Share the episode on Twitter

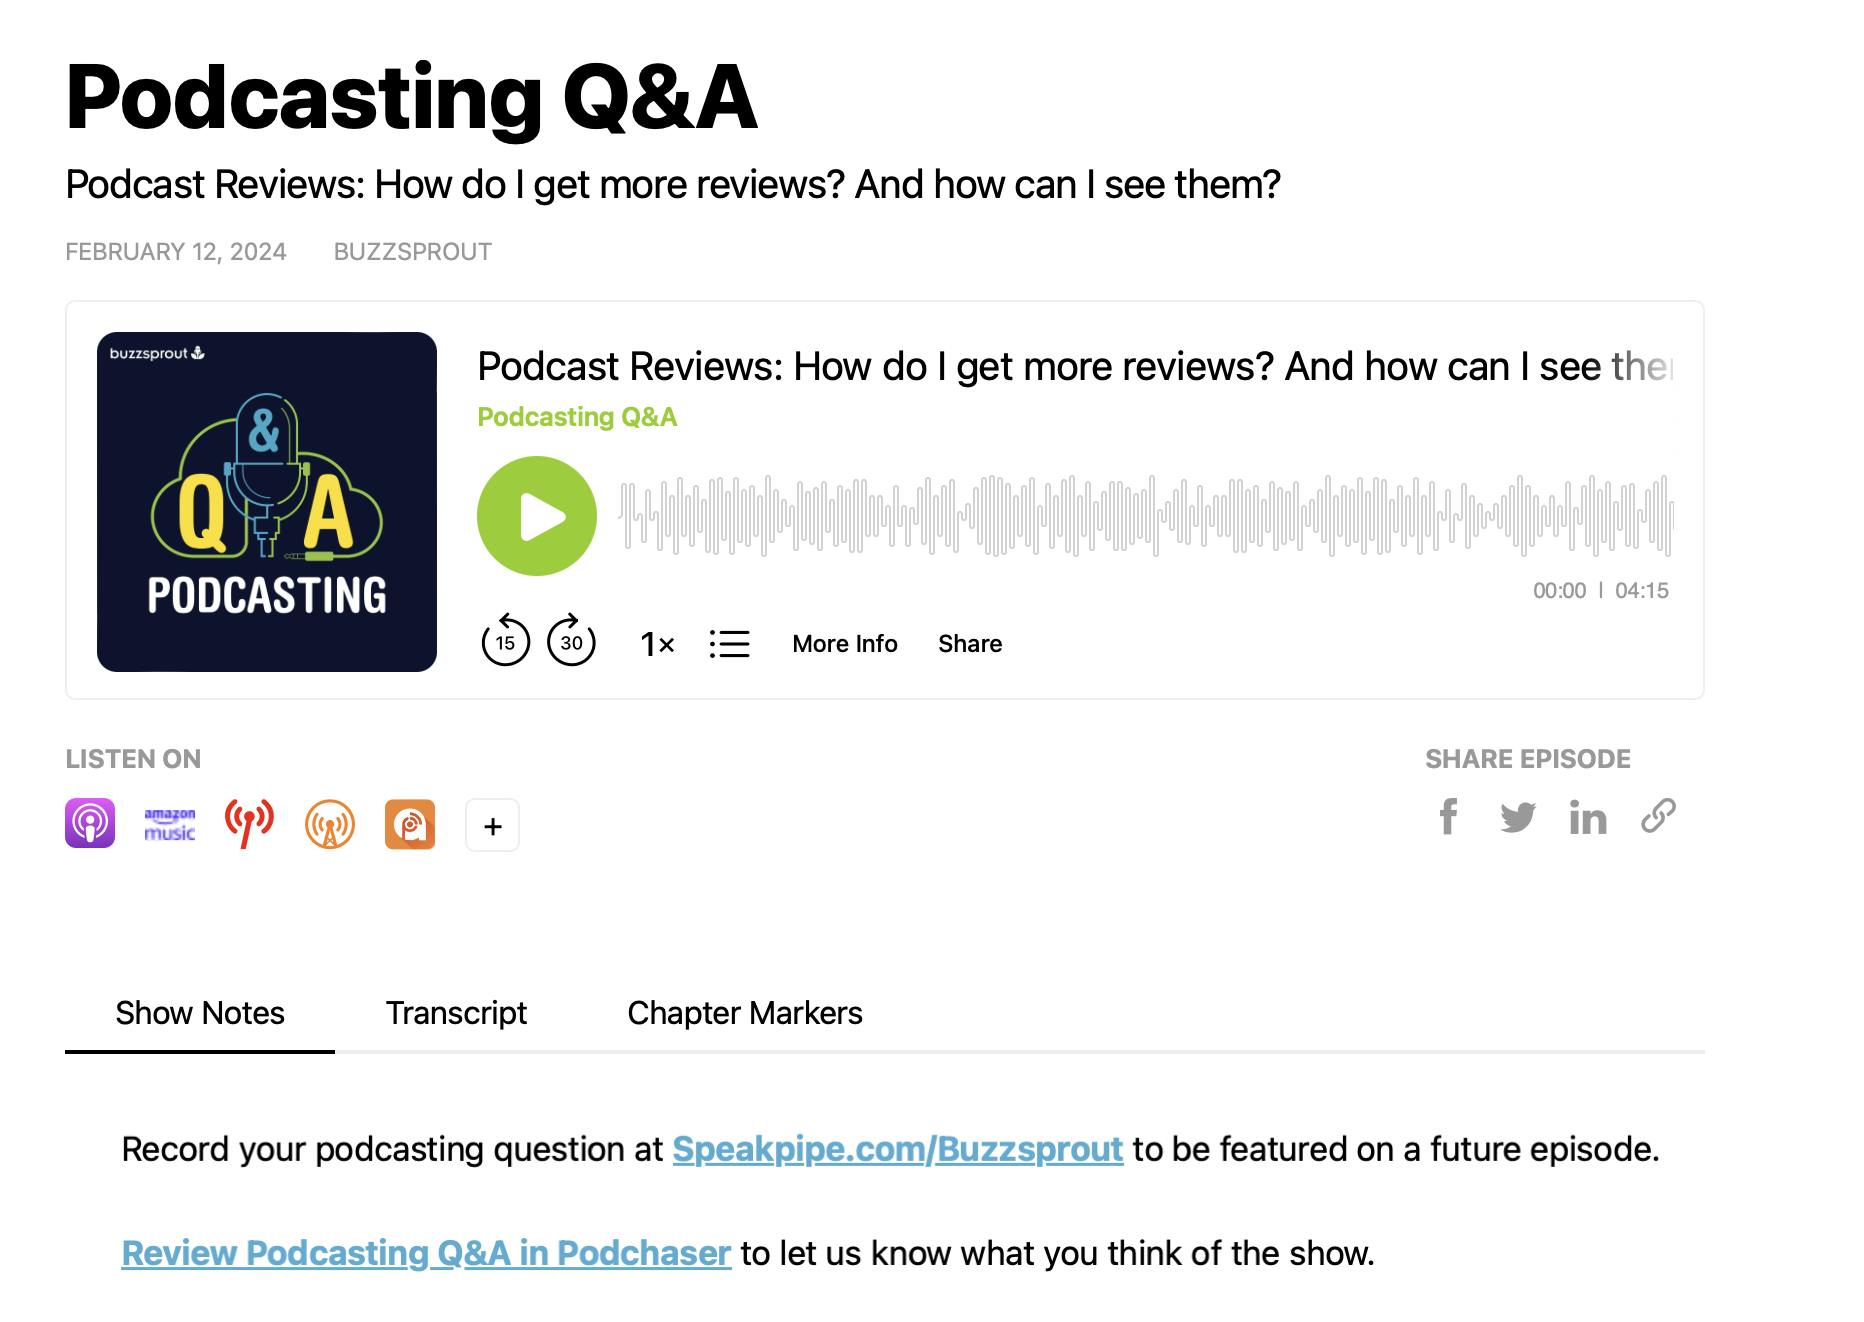1518,818
